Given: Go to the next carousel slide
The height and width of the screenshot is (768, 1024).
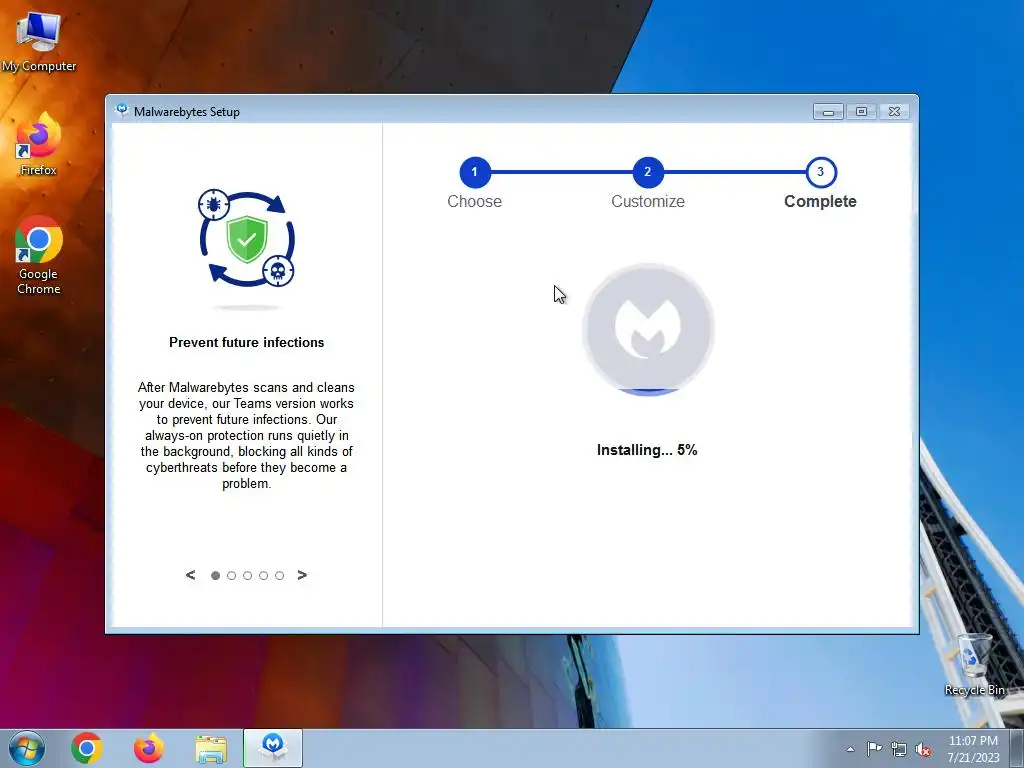Looking at the screenshot, I should [x=302, y=575].
